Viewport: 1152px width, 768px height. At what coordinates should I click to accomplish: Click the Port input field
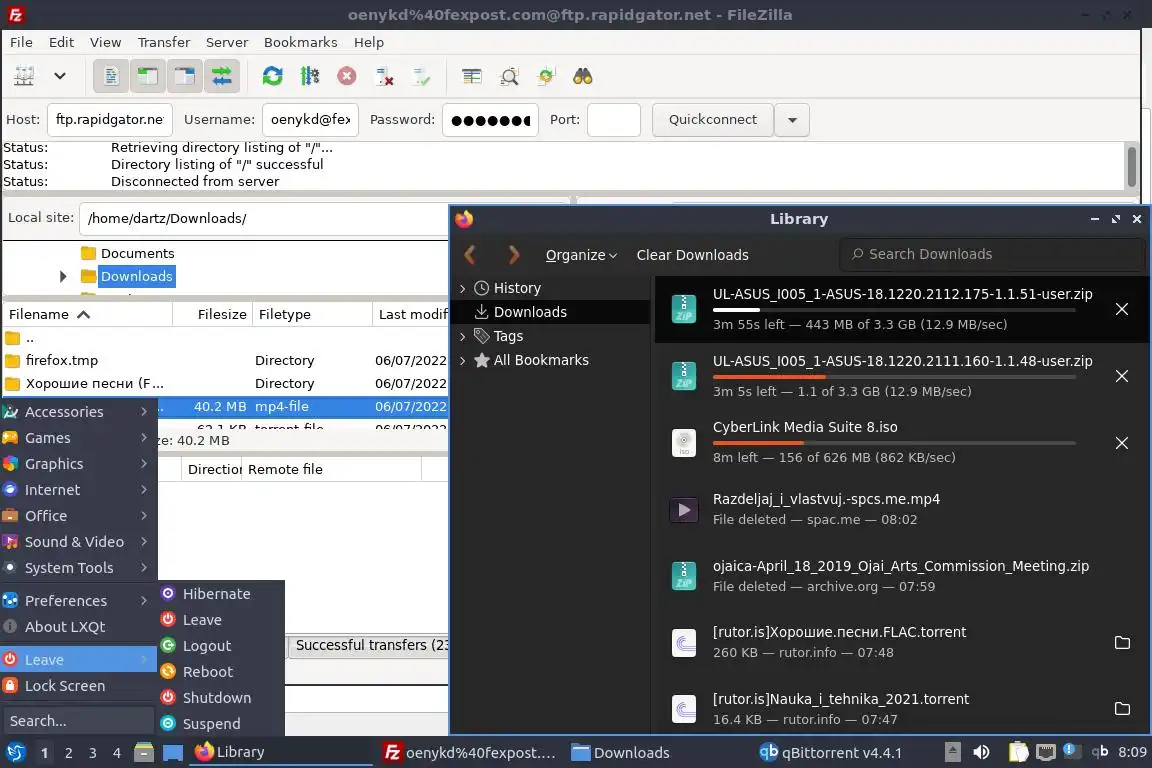click(x=614, y=119)
